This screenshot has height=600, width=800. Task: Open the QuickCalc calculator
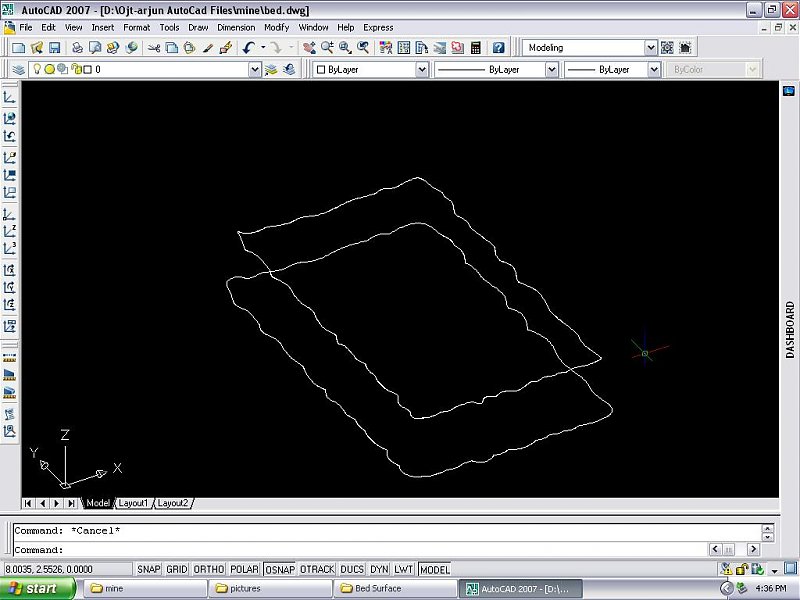click(x=475, y=48)
